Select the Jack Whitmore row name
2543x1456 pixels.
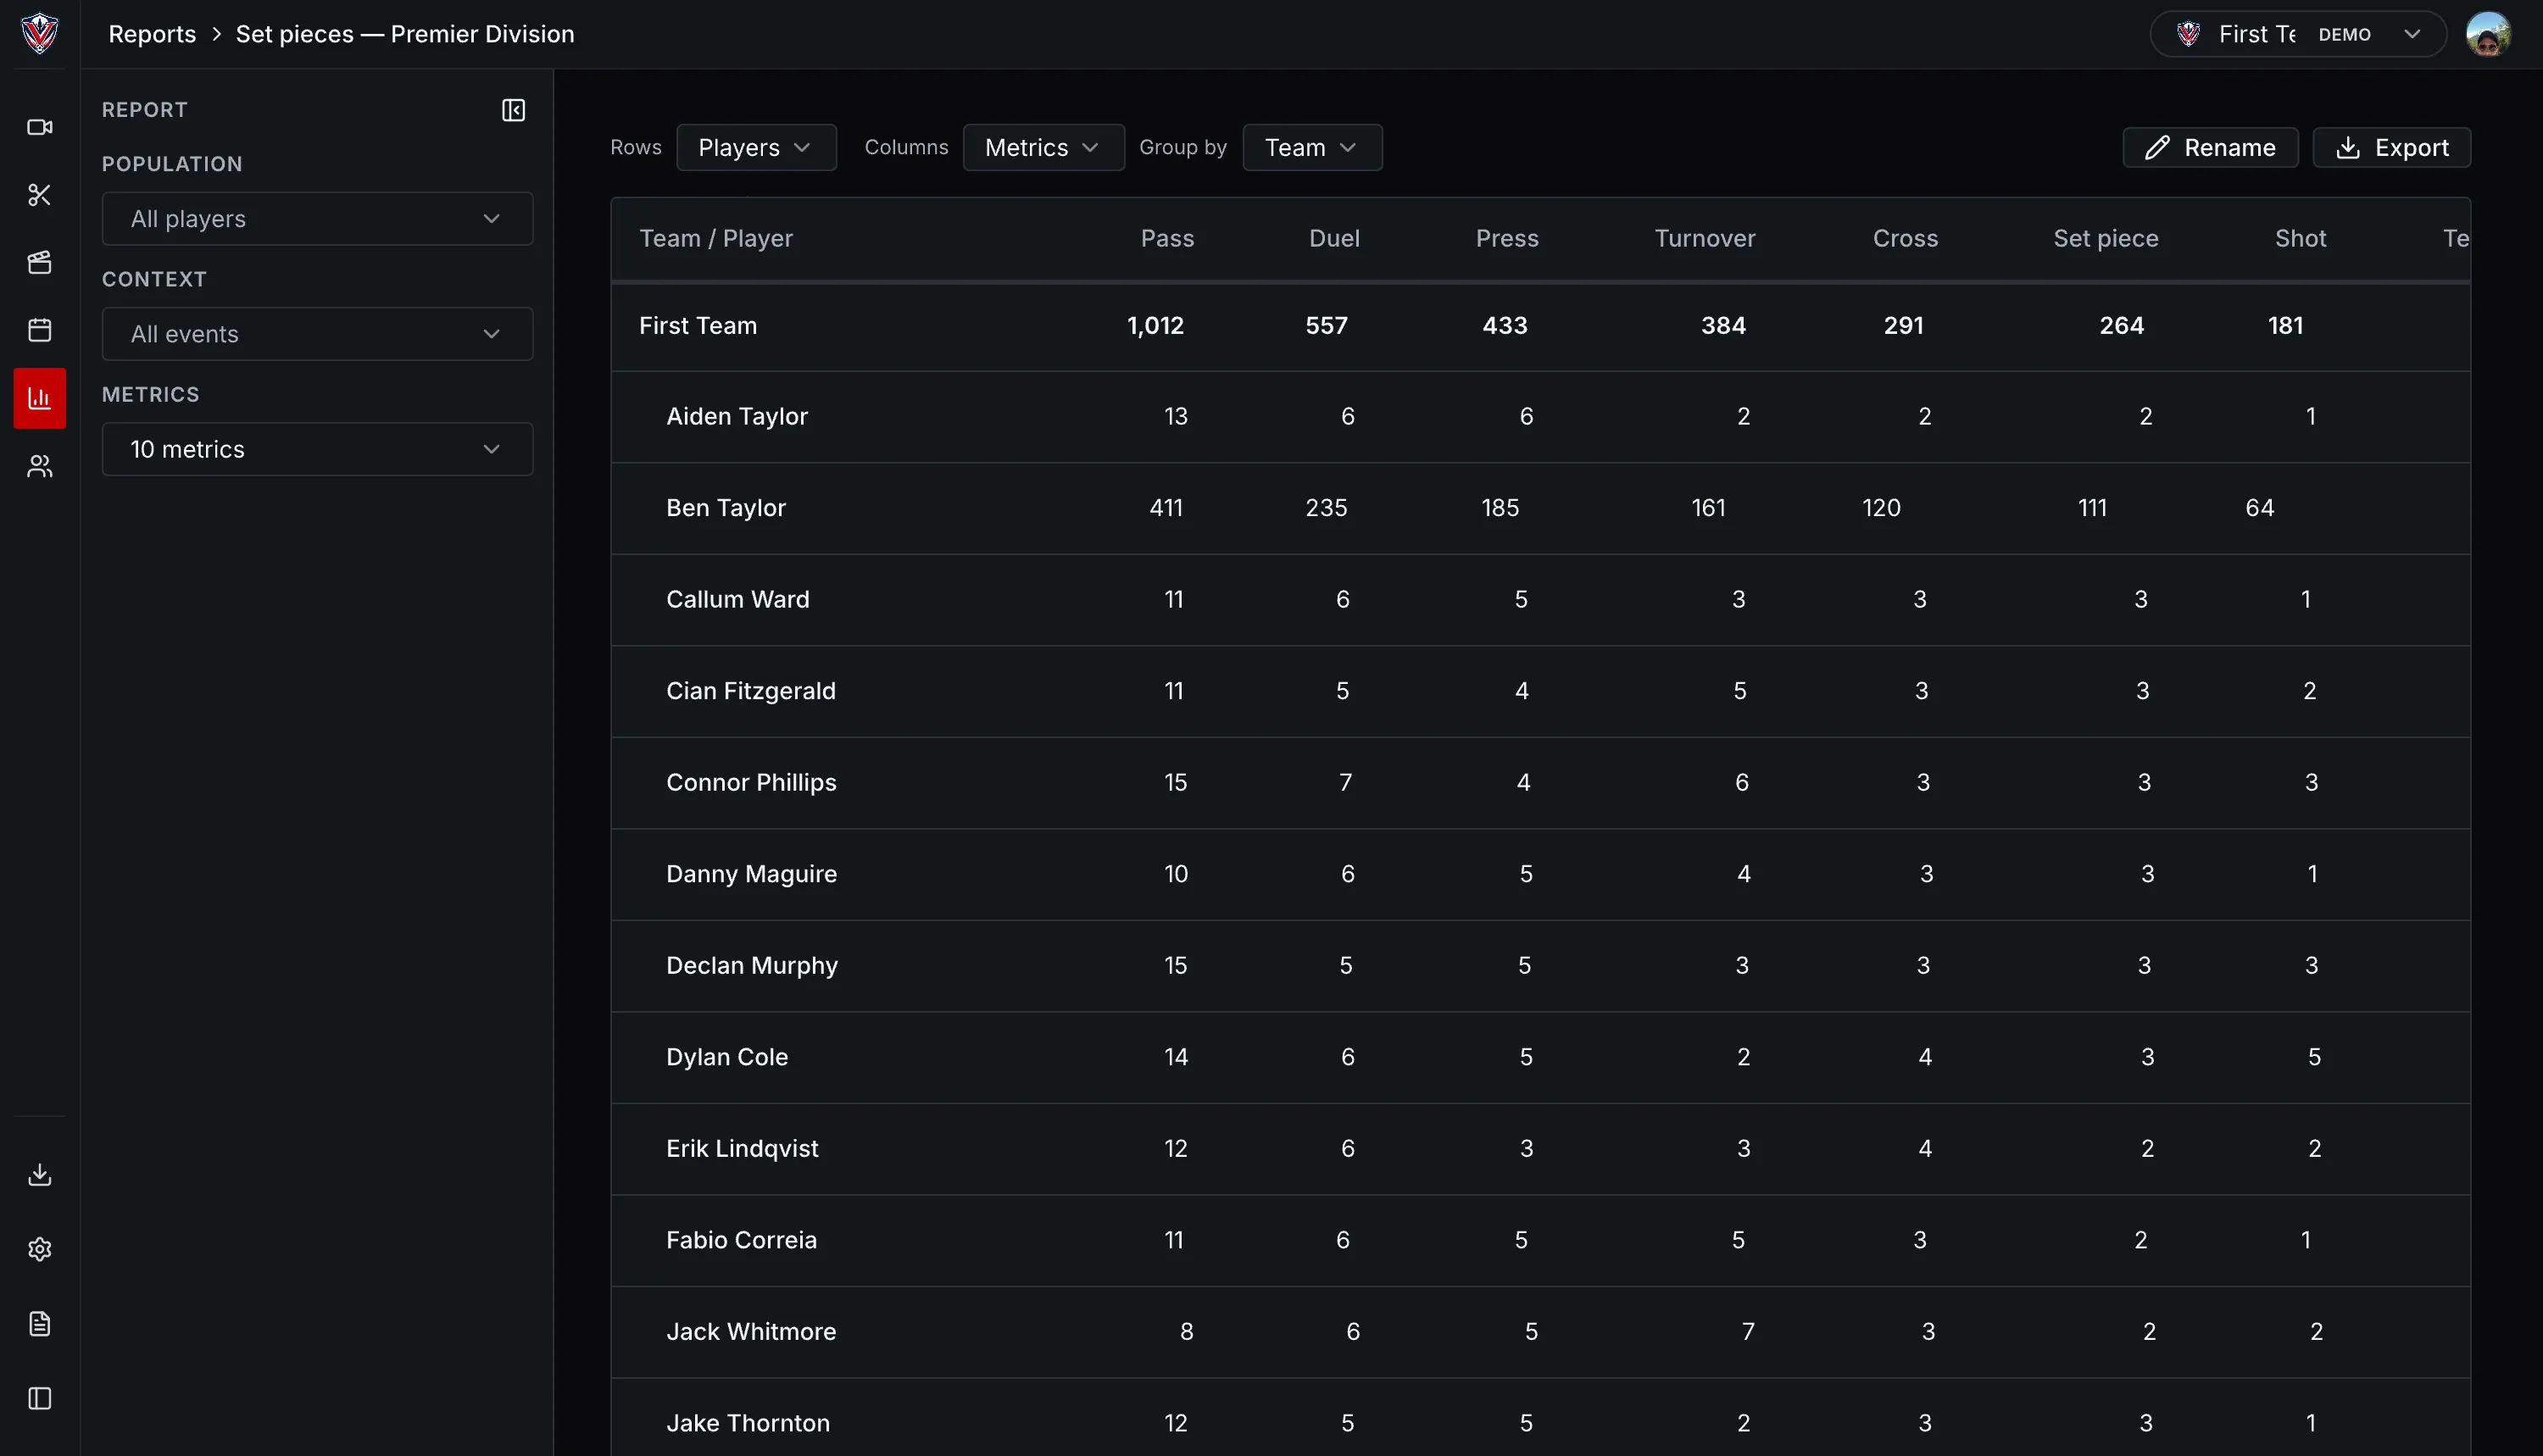751,1331
